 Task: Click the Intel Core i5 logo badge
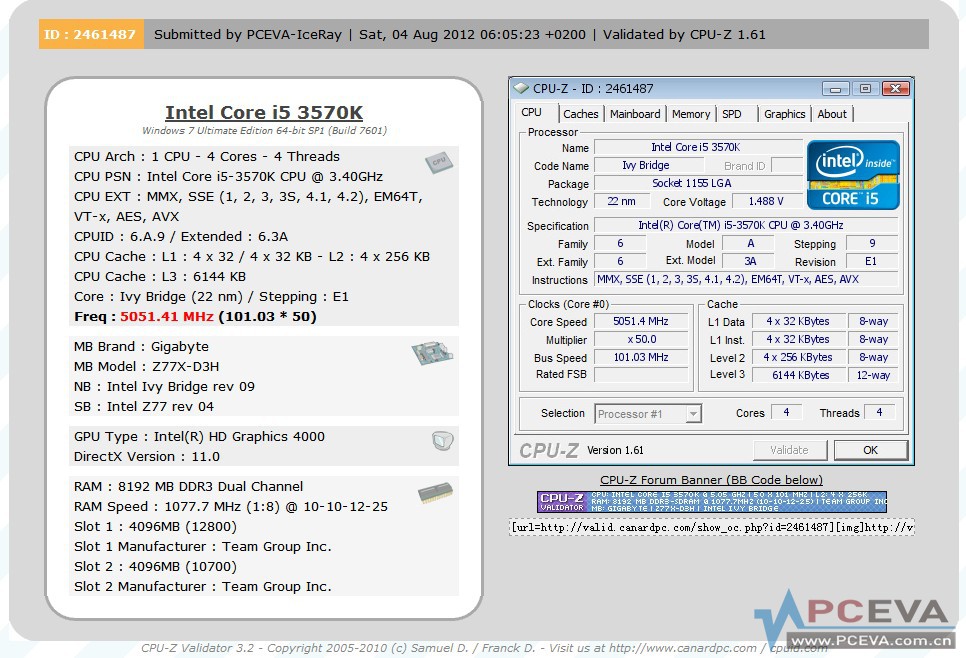click(x=853, y=175)
